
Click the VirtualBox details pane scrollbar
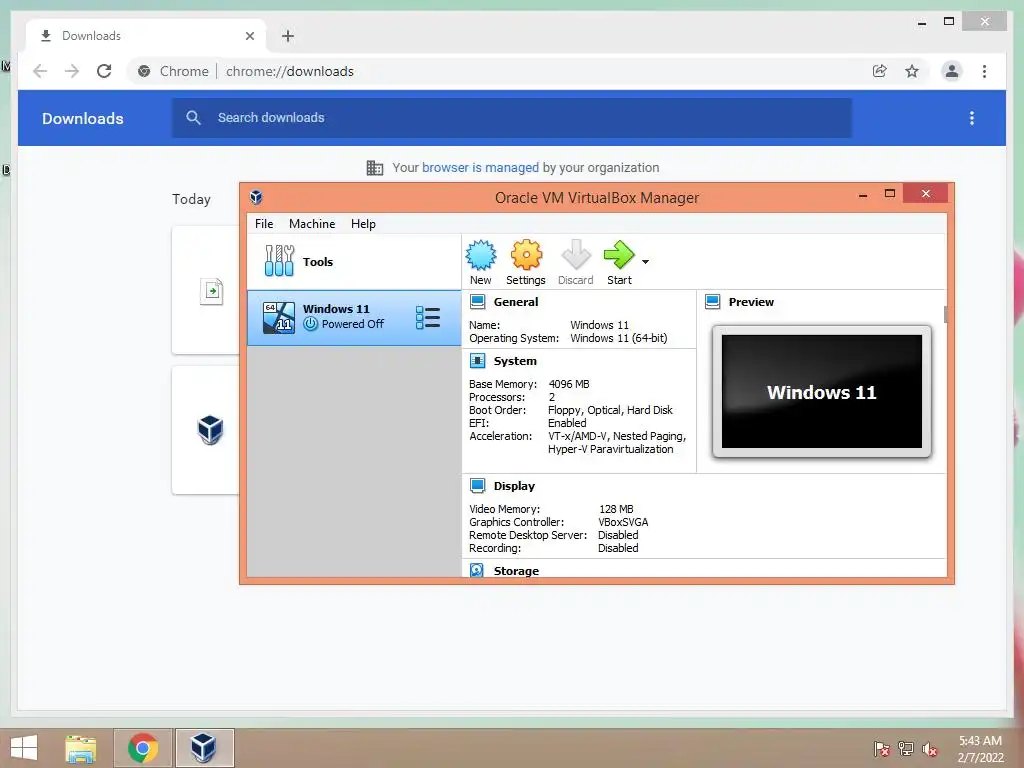tap(945, 314)
